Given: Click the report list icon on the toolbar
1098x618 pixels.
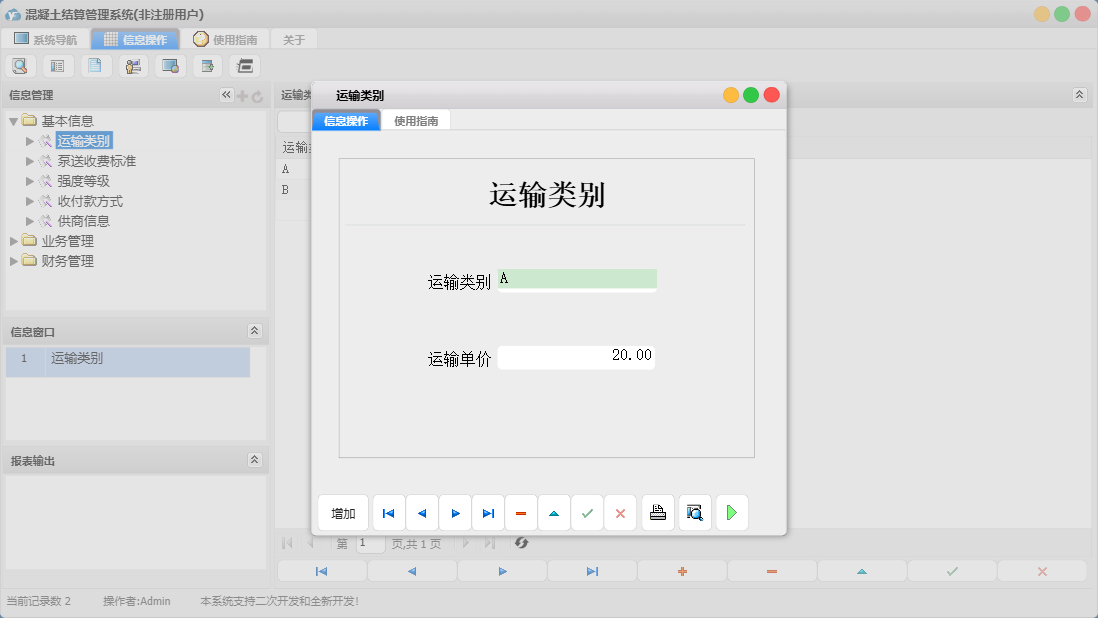Looking at the screenshot, I should (x=57, y=65).
